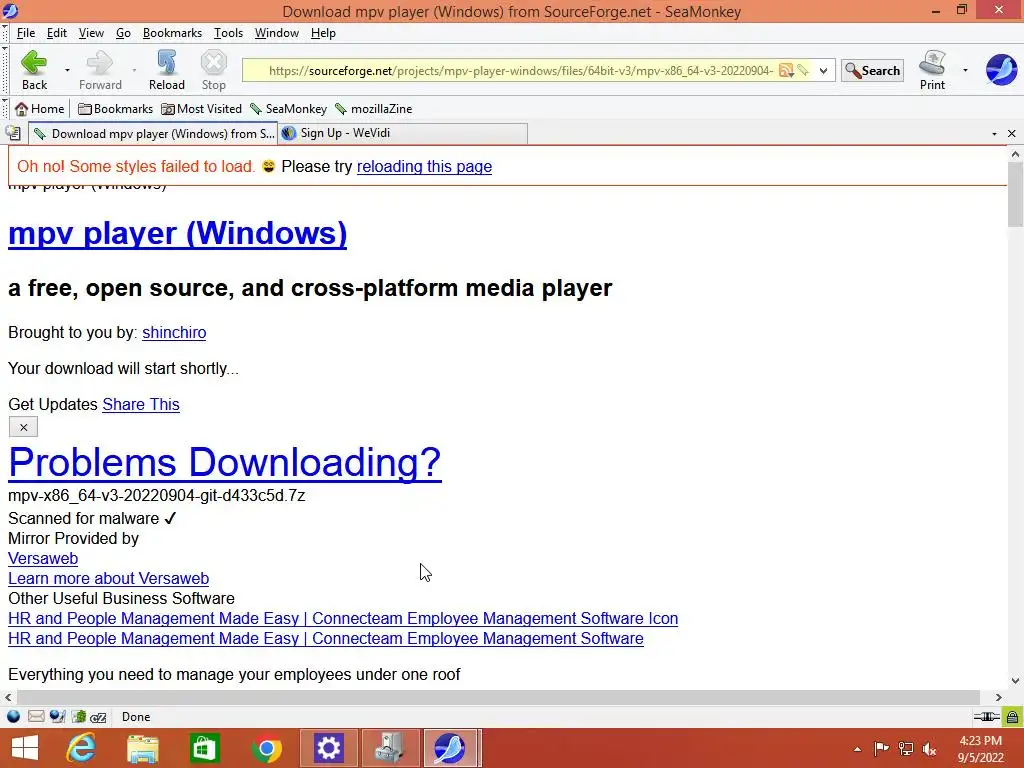Click the SeaMonkey throbber logo in the toolbar
The width and height of the screenshot is (1024, 768).
coord(1001,70)
